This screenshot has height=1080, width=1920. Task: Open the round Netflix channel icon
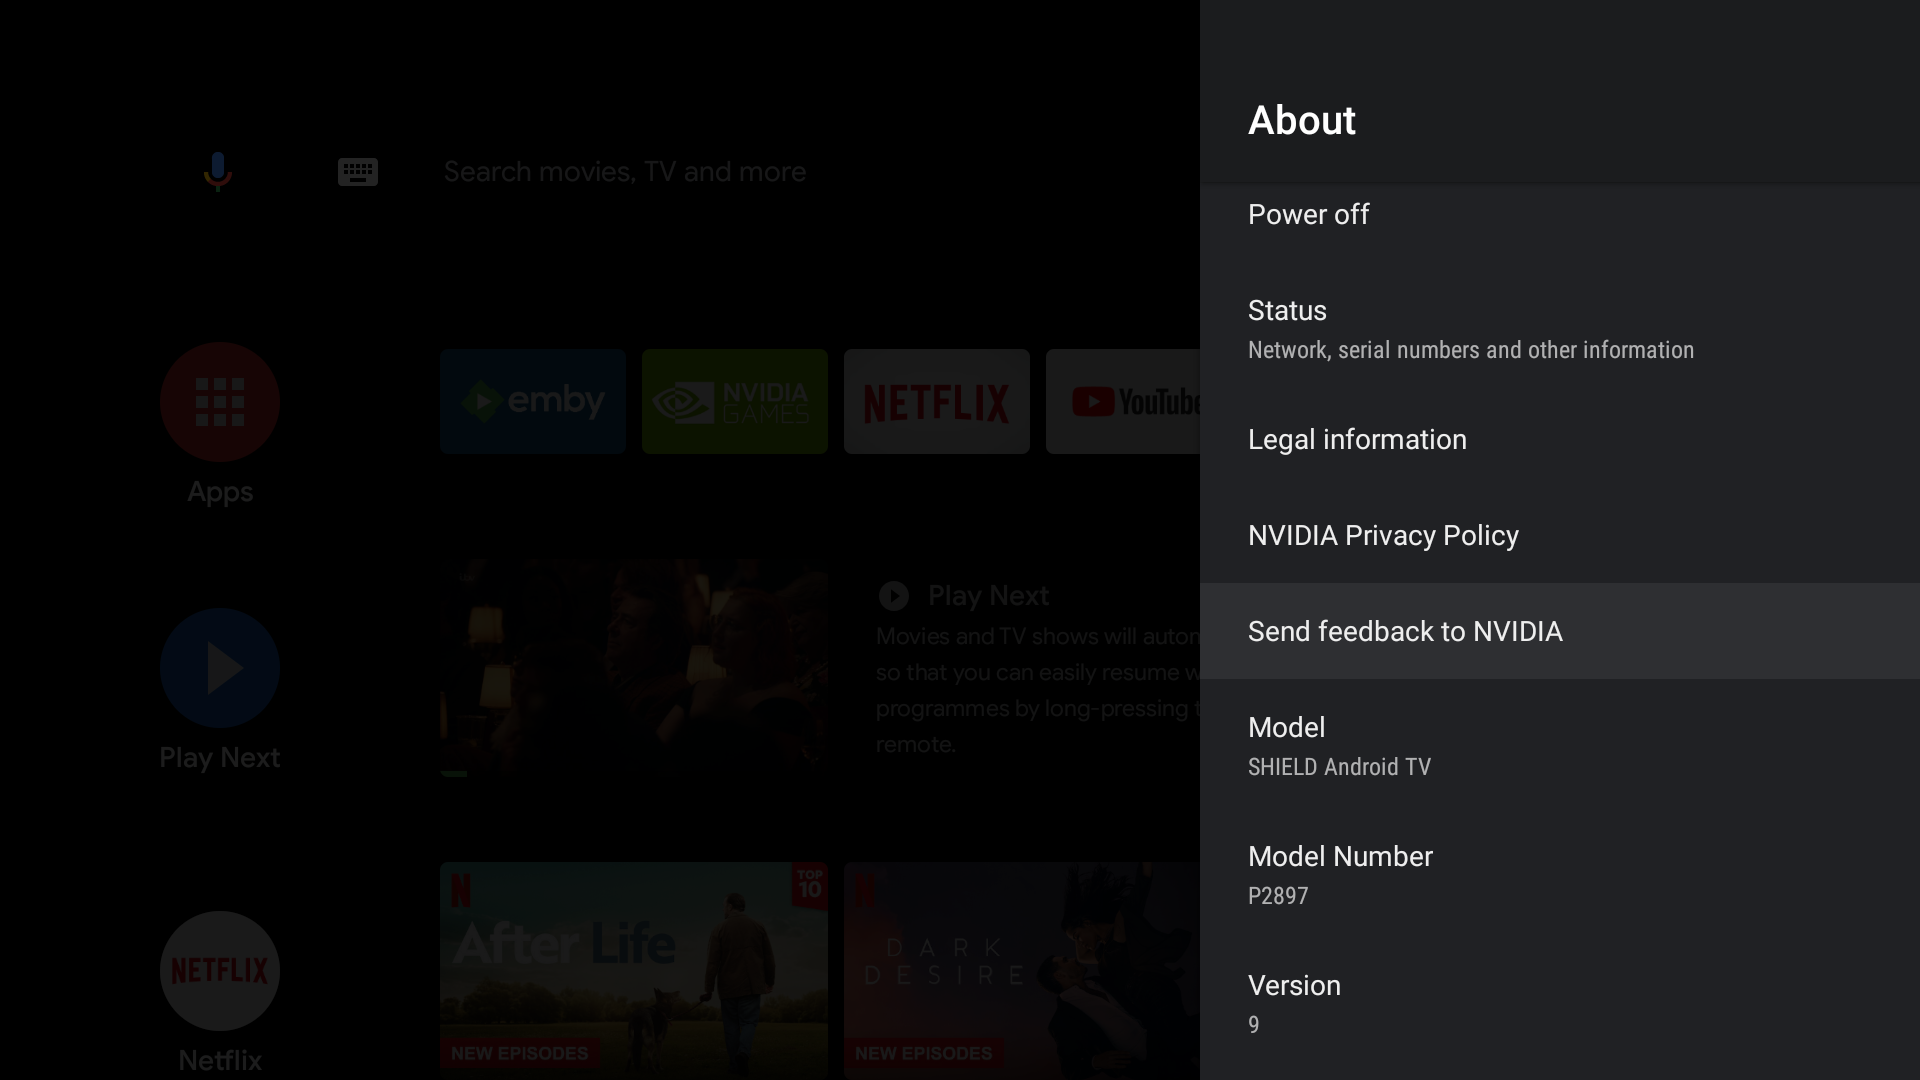pos(219,970)
